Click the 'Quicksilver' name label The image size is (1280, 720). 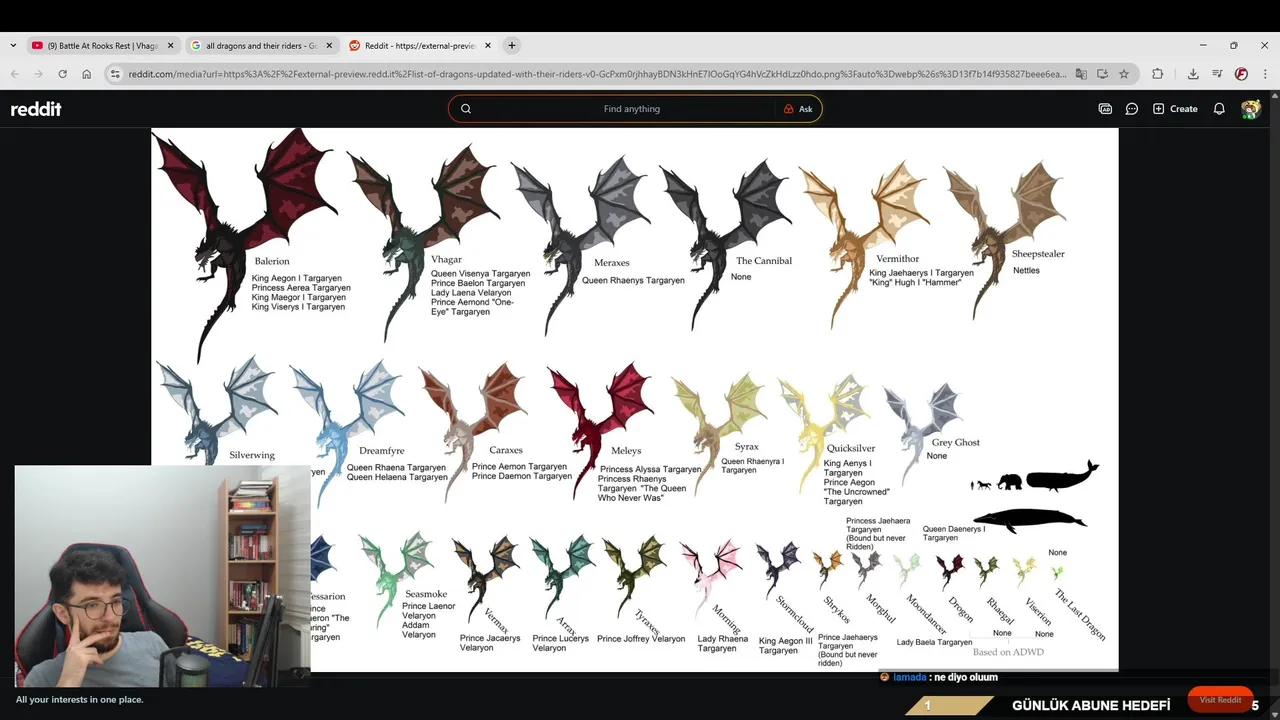851,449
